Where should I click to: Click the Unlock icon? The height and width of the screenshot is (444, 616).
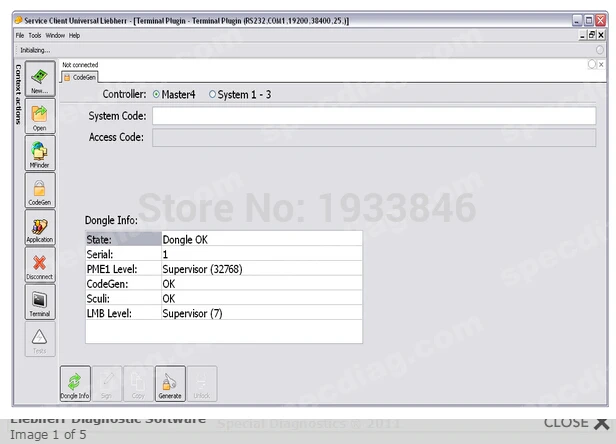(x=202, y=383)
